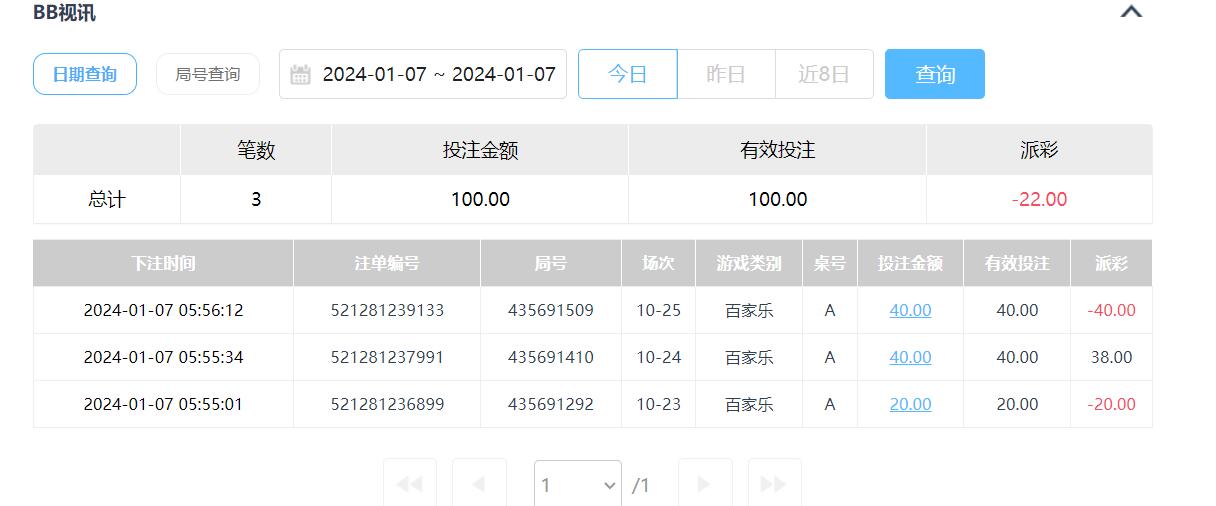Click the 有效投注 detail table header
Viewport: 1216px width, 506px height.
(x=1017, y=263)
